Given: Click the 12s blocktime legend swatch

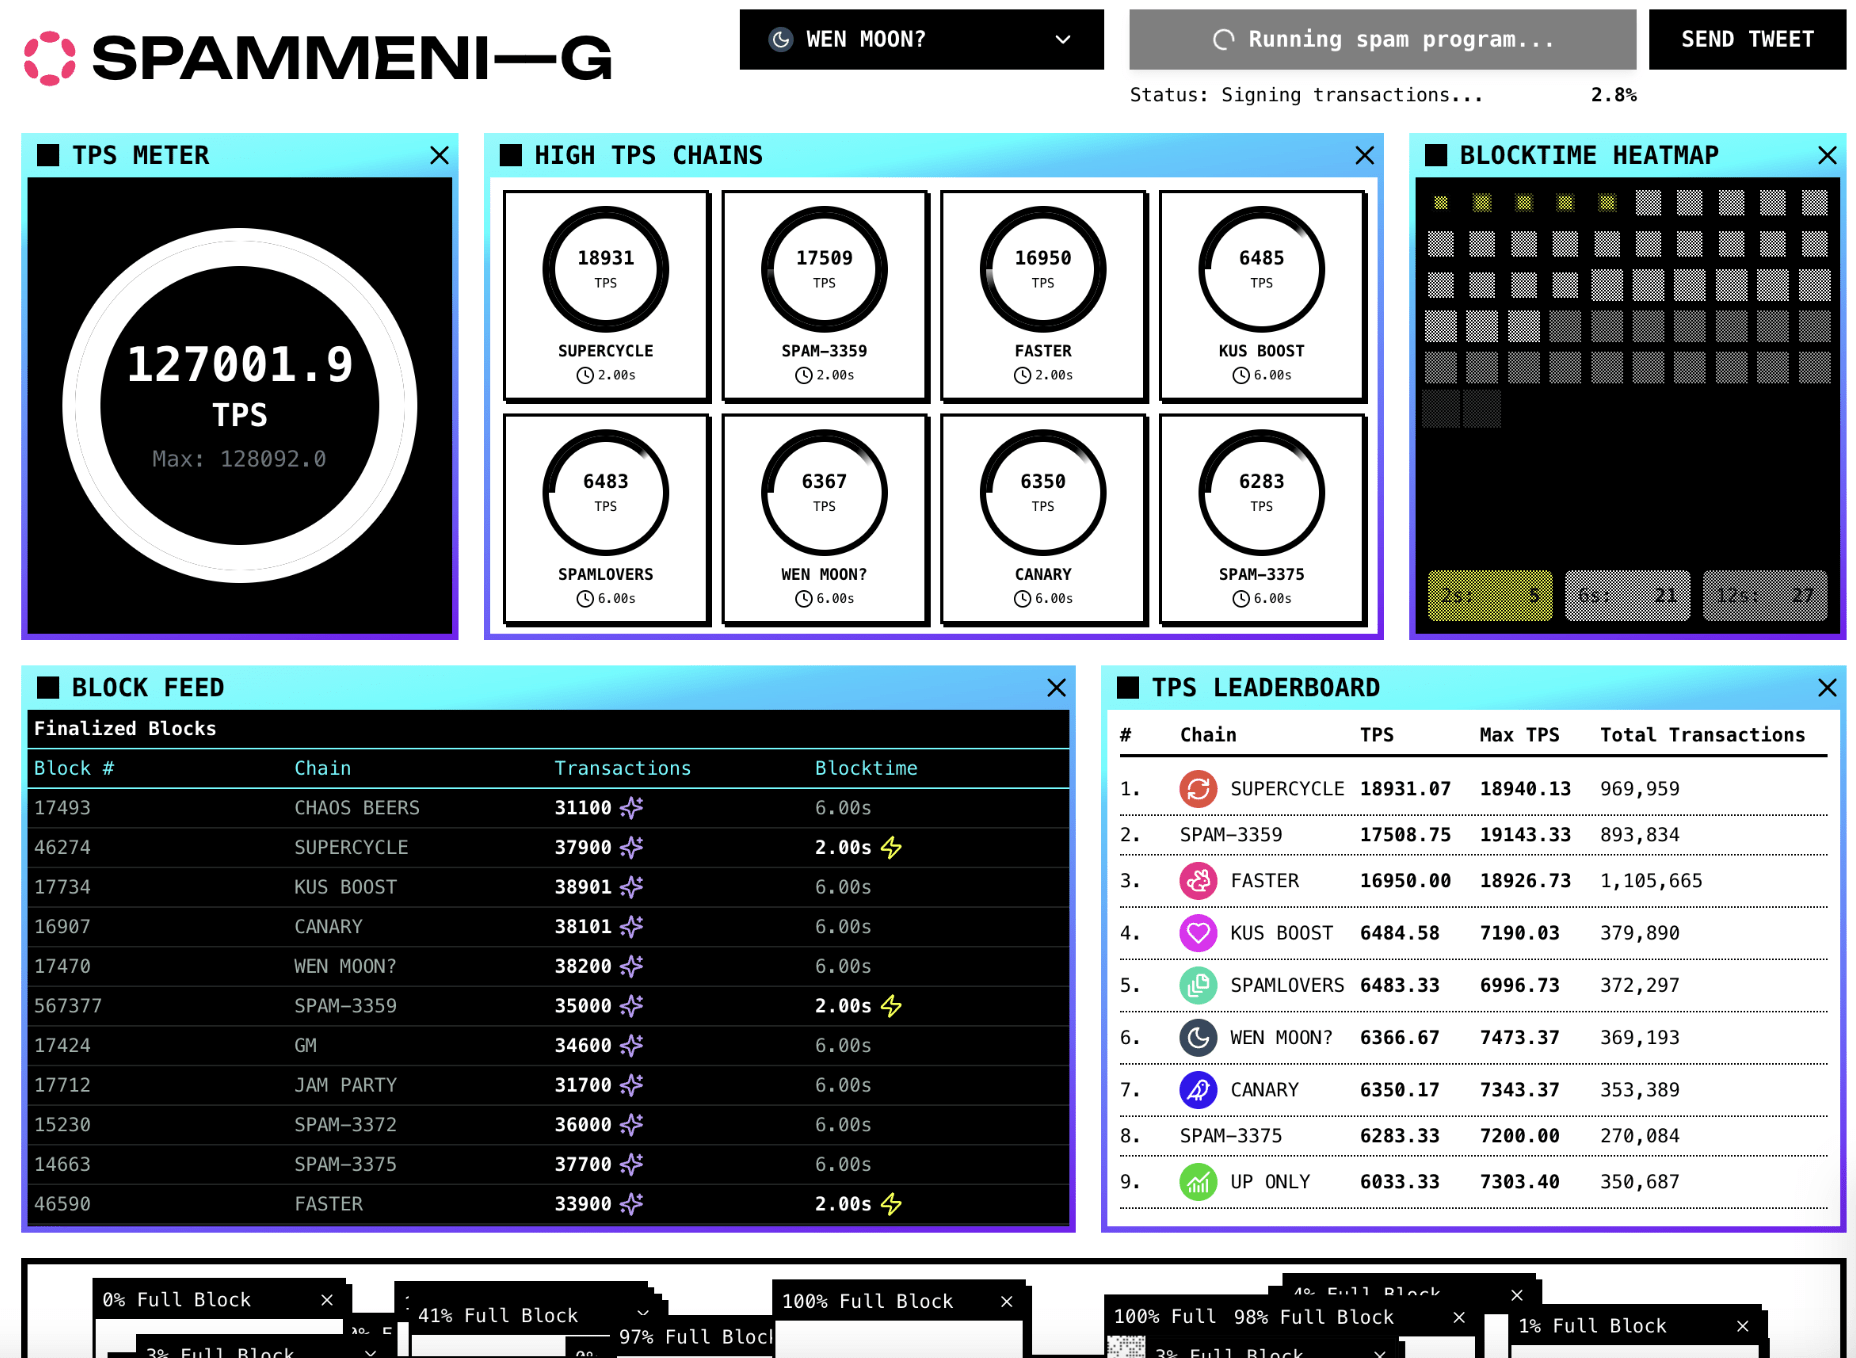Looking at the screenshot, I should [1765, 596].
